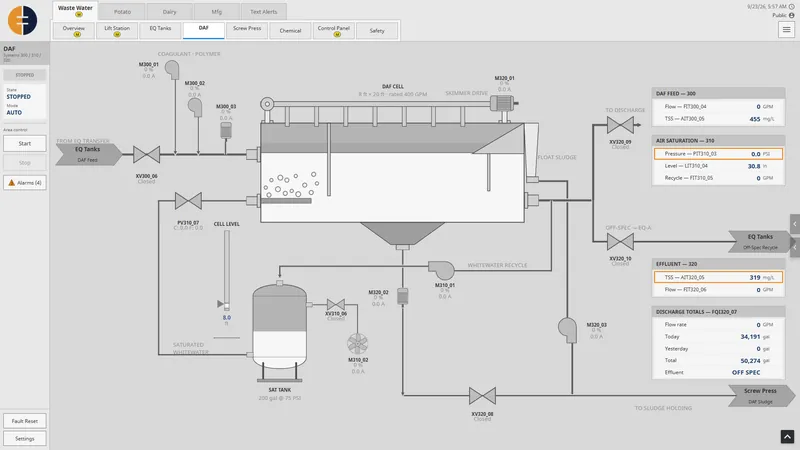Select the M310_02 compressor fan icon
The image size is (800, 450).
coord(358,344)
